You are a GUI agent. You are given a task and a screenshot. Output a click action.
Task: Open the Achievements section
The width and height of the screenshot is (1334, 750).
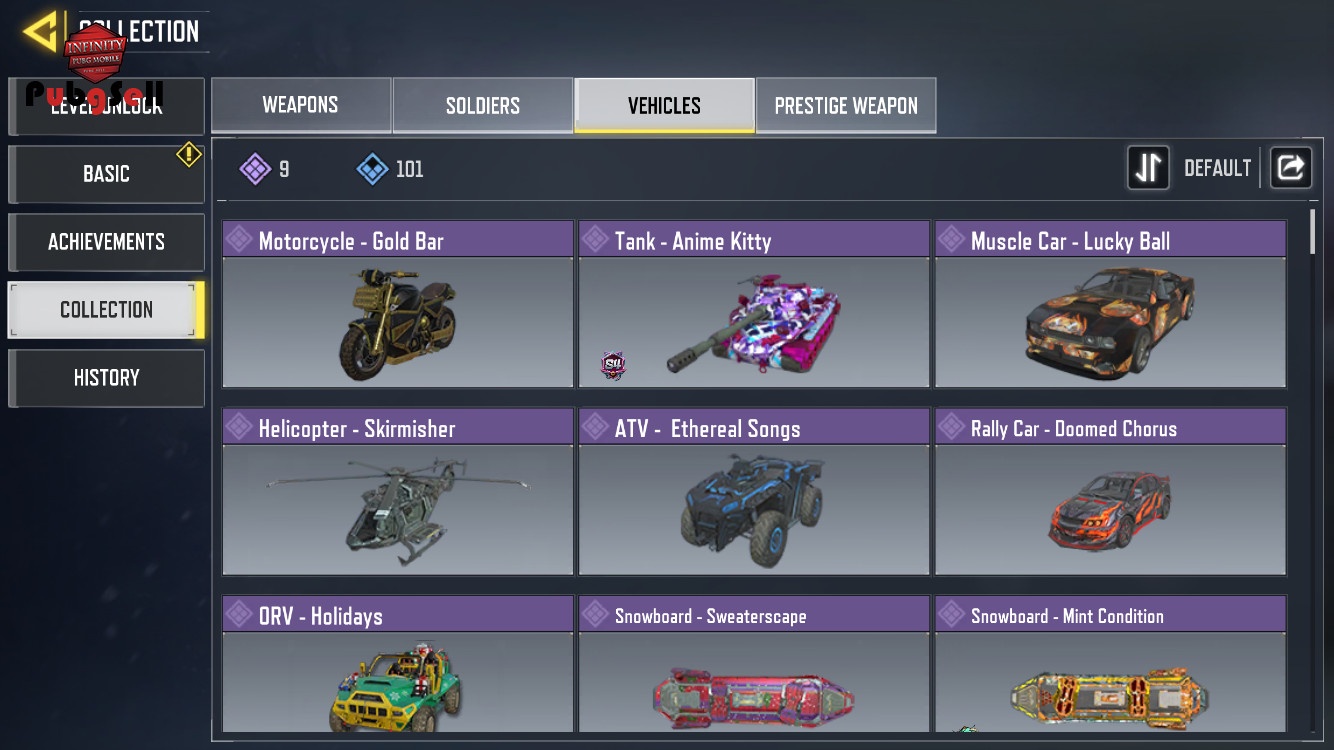(106, 242)
